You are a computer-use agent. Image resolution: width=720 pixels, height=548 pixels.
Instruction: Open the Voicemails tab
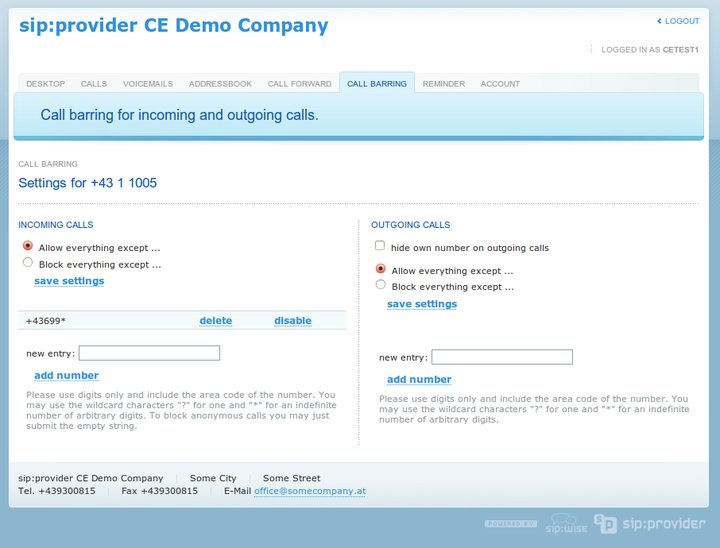[x=148, y=84]
